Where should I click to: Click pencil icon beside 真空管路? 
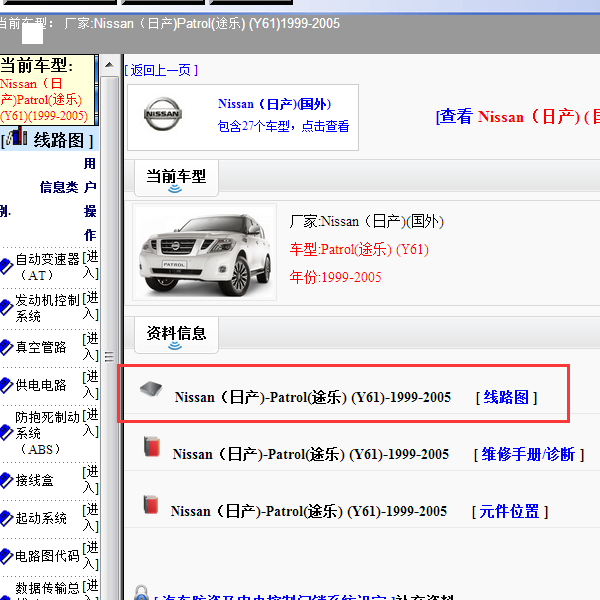(x=6, y=347)
